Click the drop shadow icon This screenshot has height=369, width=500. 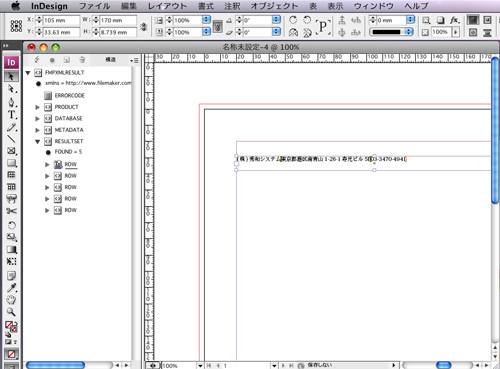coord(440,20)
